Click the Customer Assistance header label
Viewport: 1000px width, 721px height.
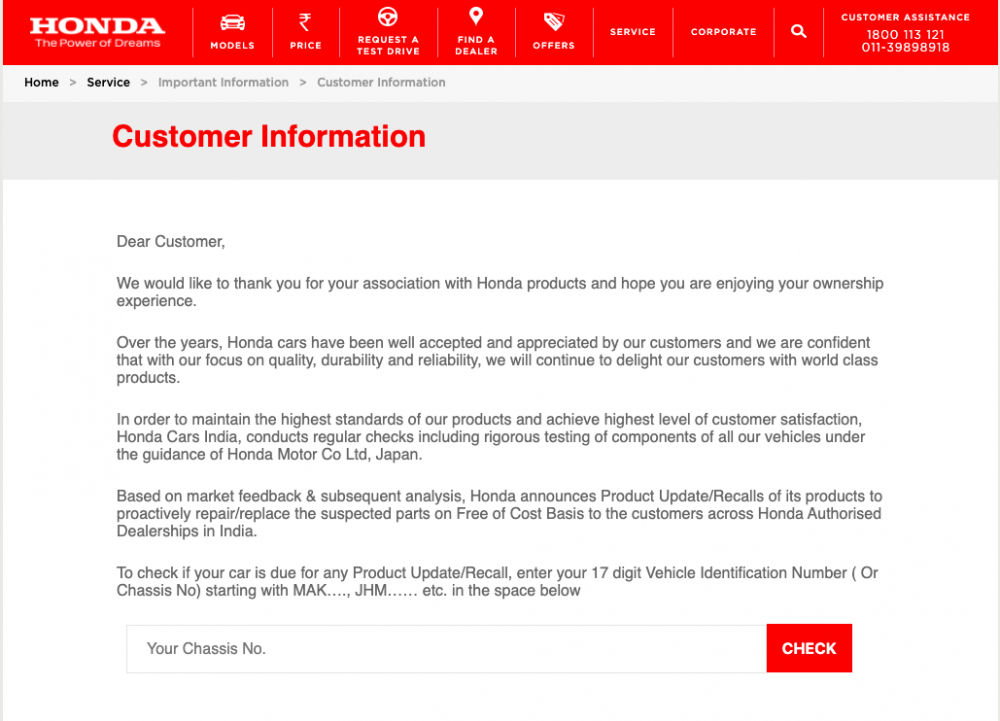[x=905, y=18]
